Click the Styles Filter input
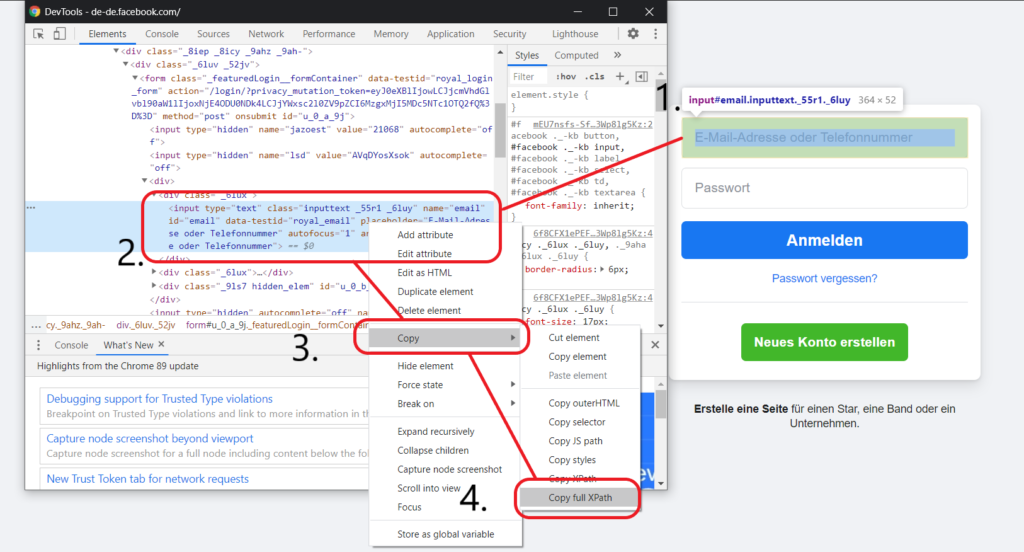 [529, 76]
